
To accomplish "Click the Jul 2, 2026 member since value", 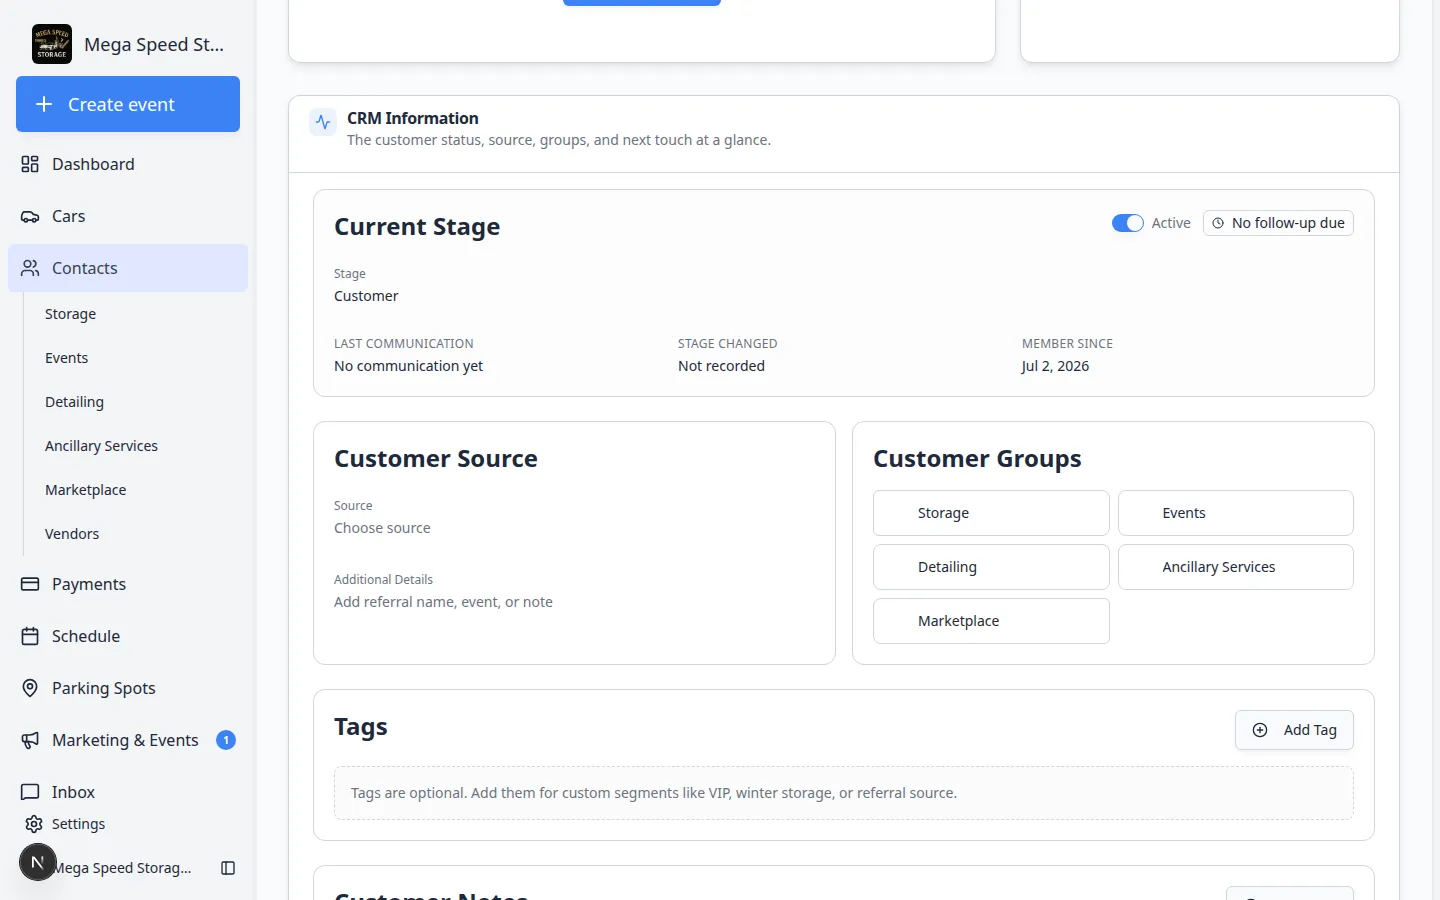I will [x=1055, y=366].
